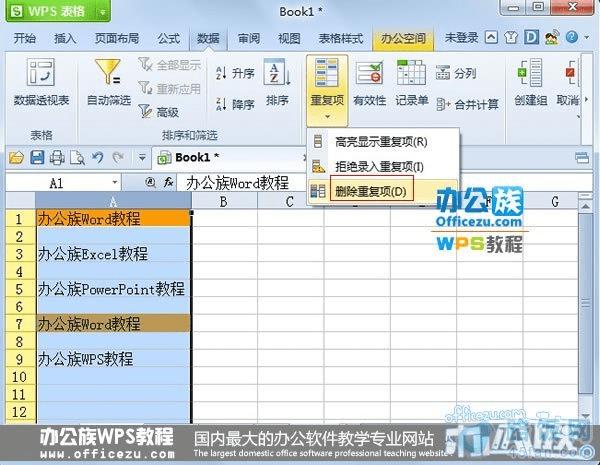
Task: Click the blue help question mark icon
Action: (x=572, y=37)
